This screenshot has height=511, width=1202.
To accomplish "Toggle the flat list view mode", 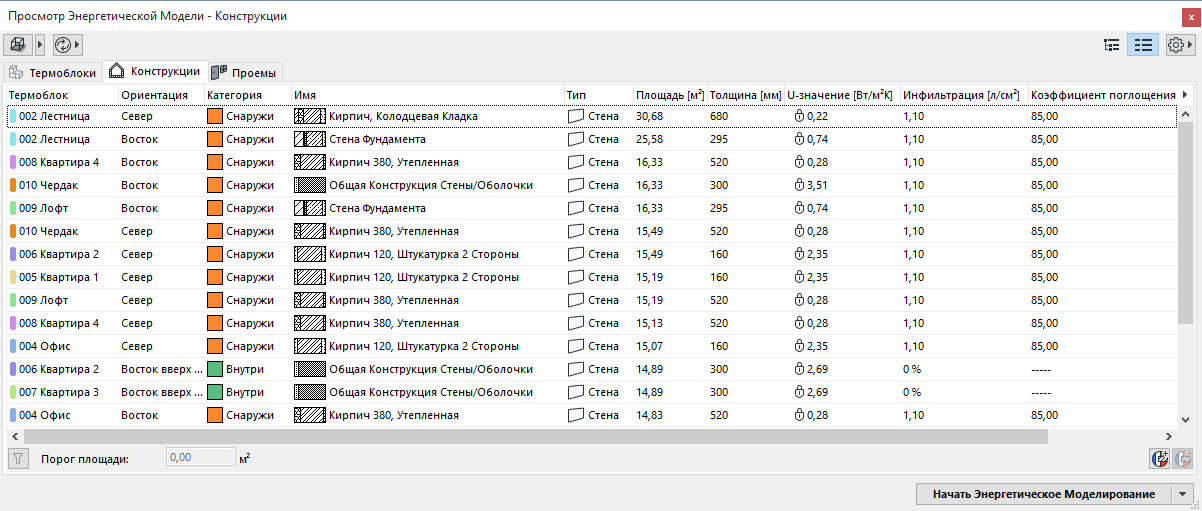I will pos(1142,45).
